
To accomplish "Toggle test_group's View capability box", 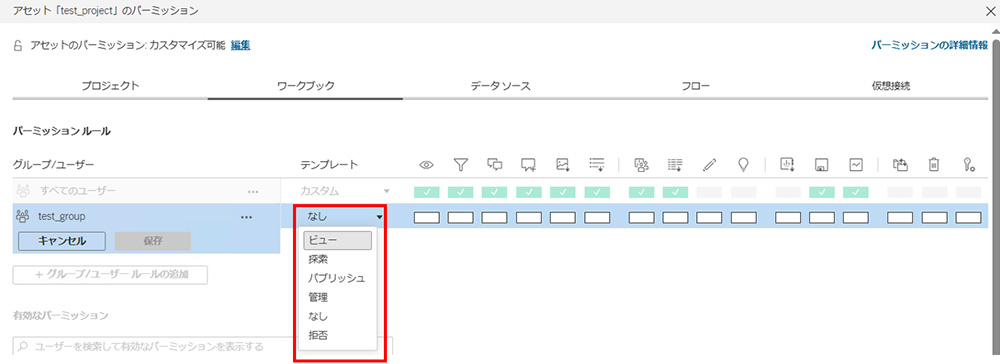I will tap(426, 217).
